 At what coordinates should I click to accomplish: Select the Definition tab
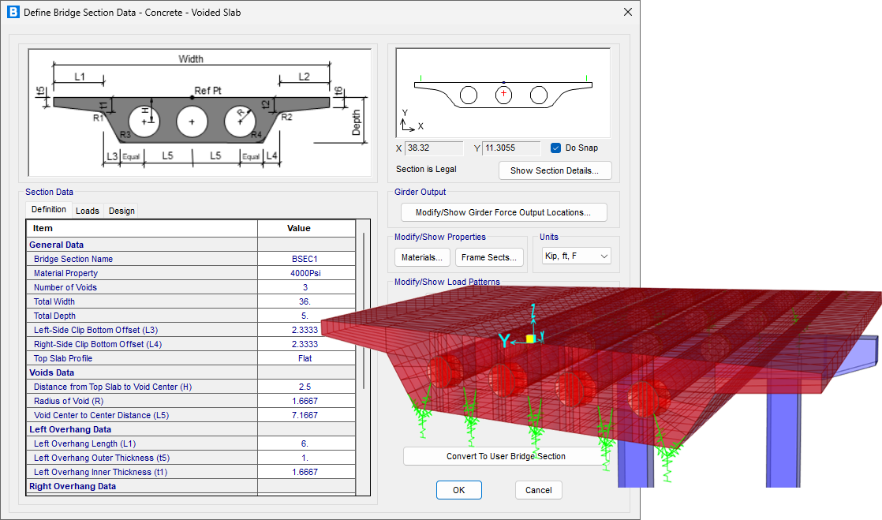(48, 210)
